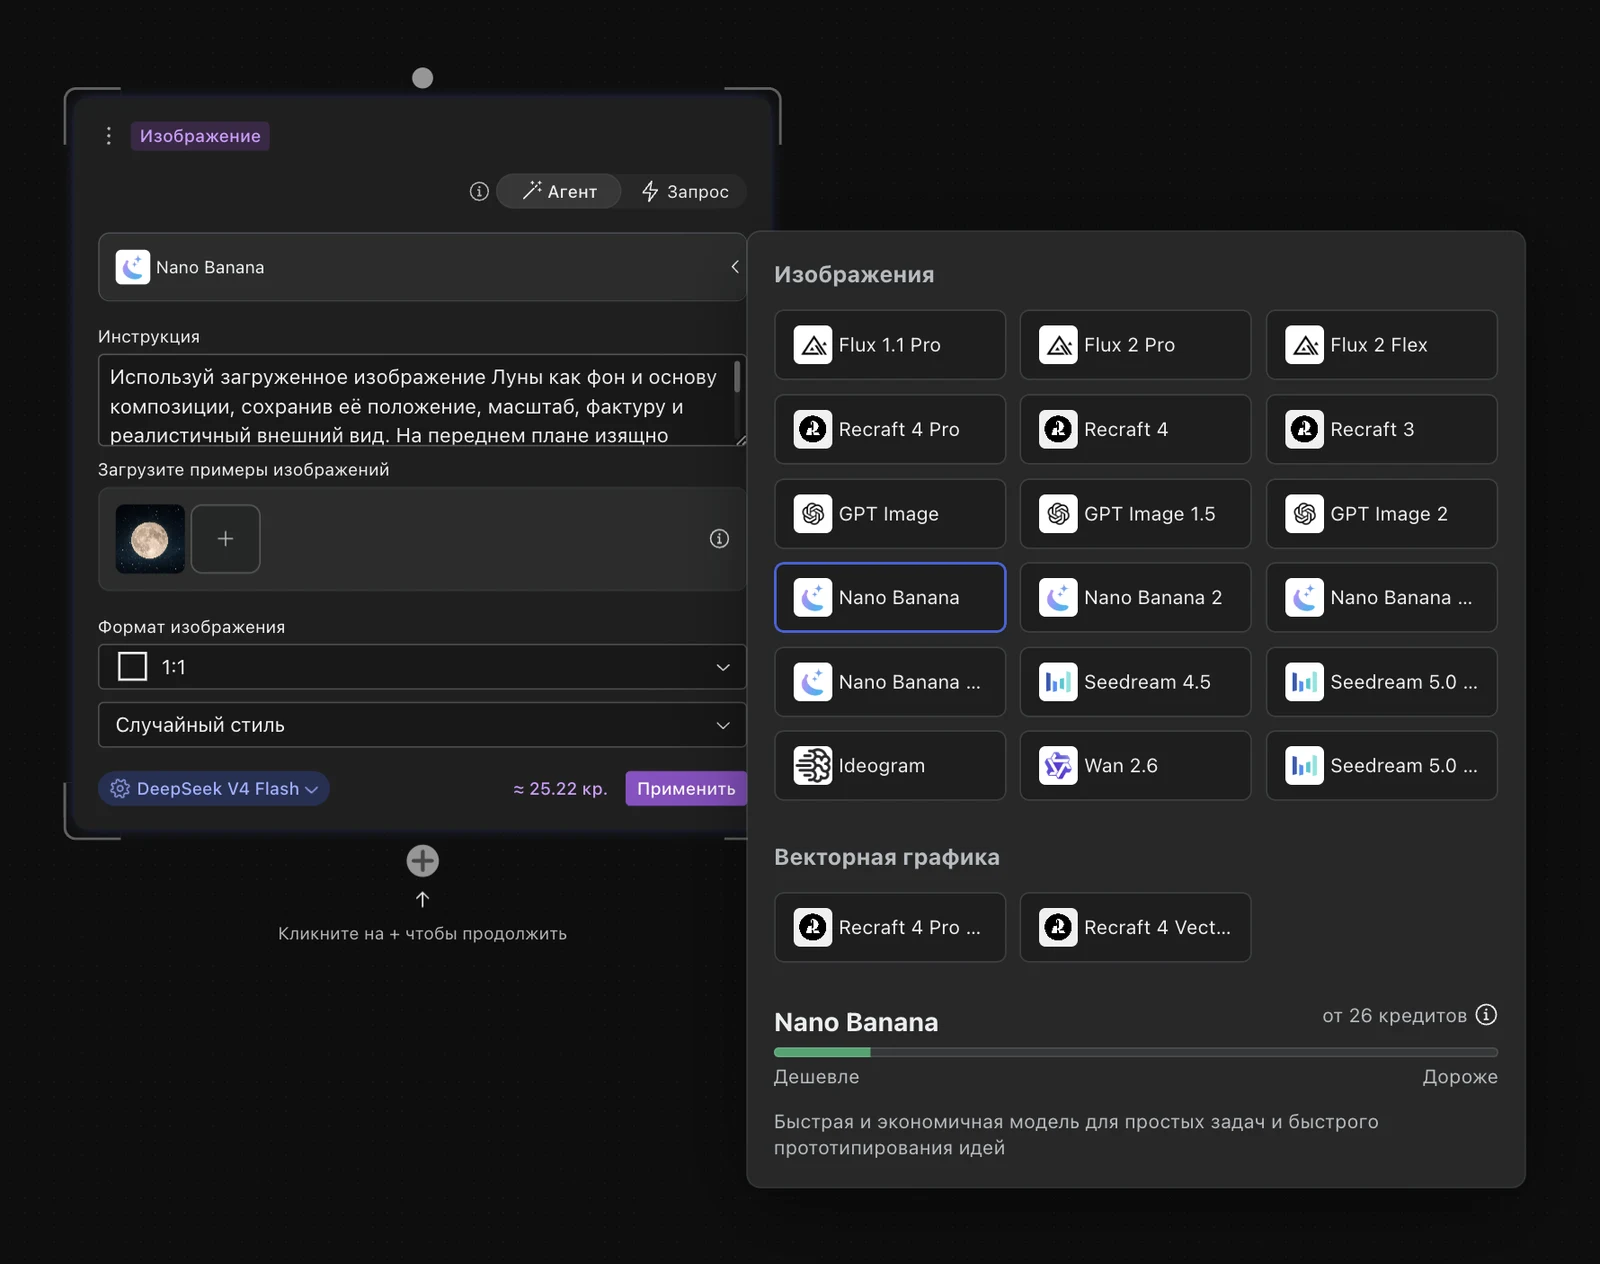Click the Recraft 3 model icon
1600x1264 pixels.
[x=1304, y=429]
